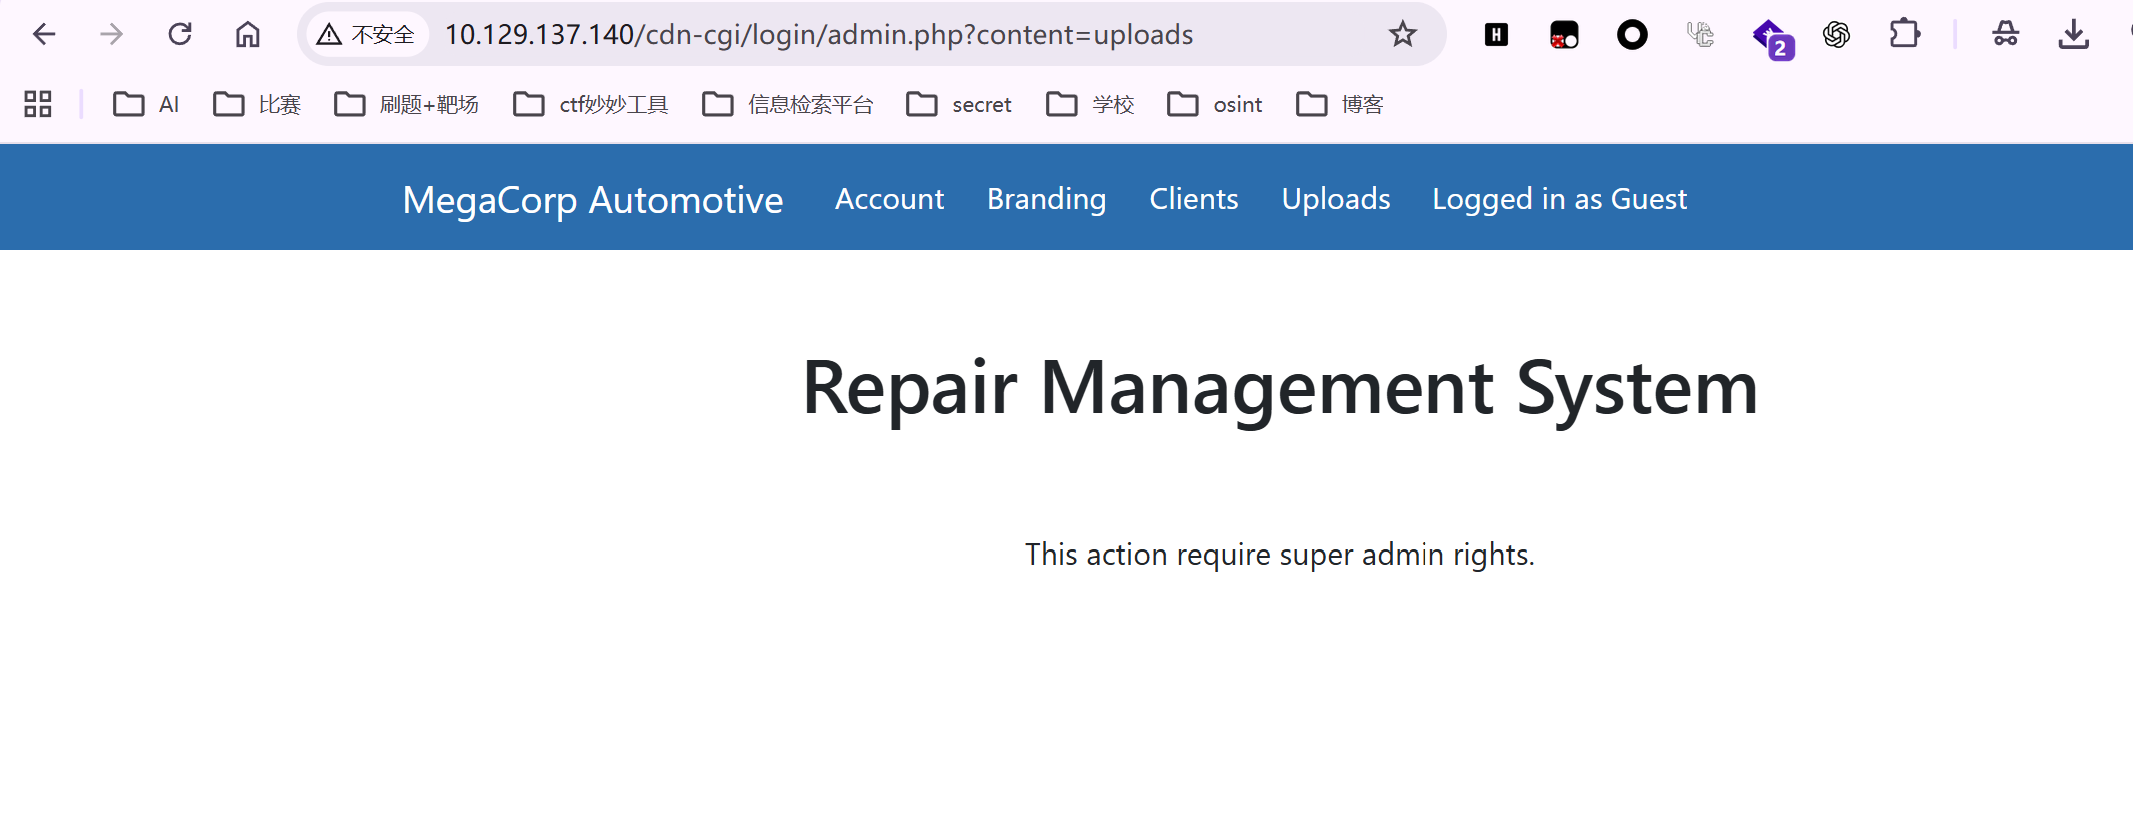Expand the secret bookmarks folder
Viewport: 2133px width, 827px height.
959,104
